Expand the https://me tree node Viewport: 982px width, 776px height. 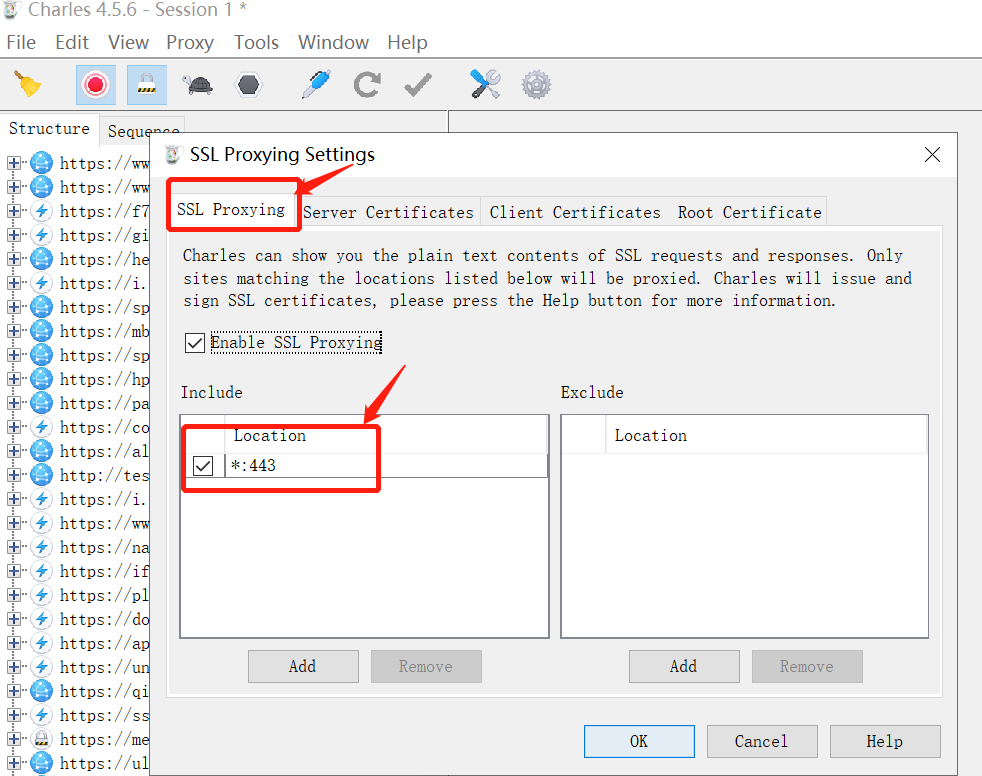pos(14,739)
